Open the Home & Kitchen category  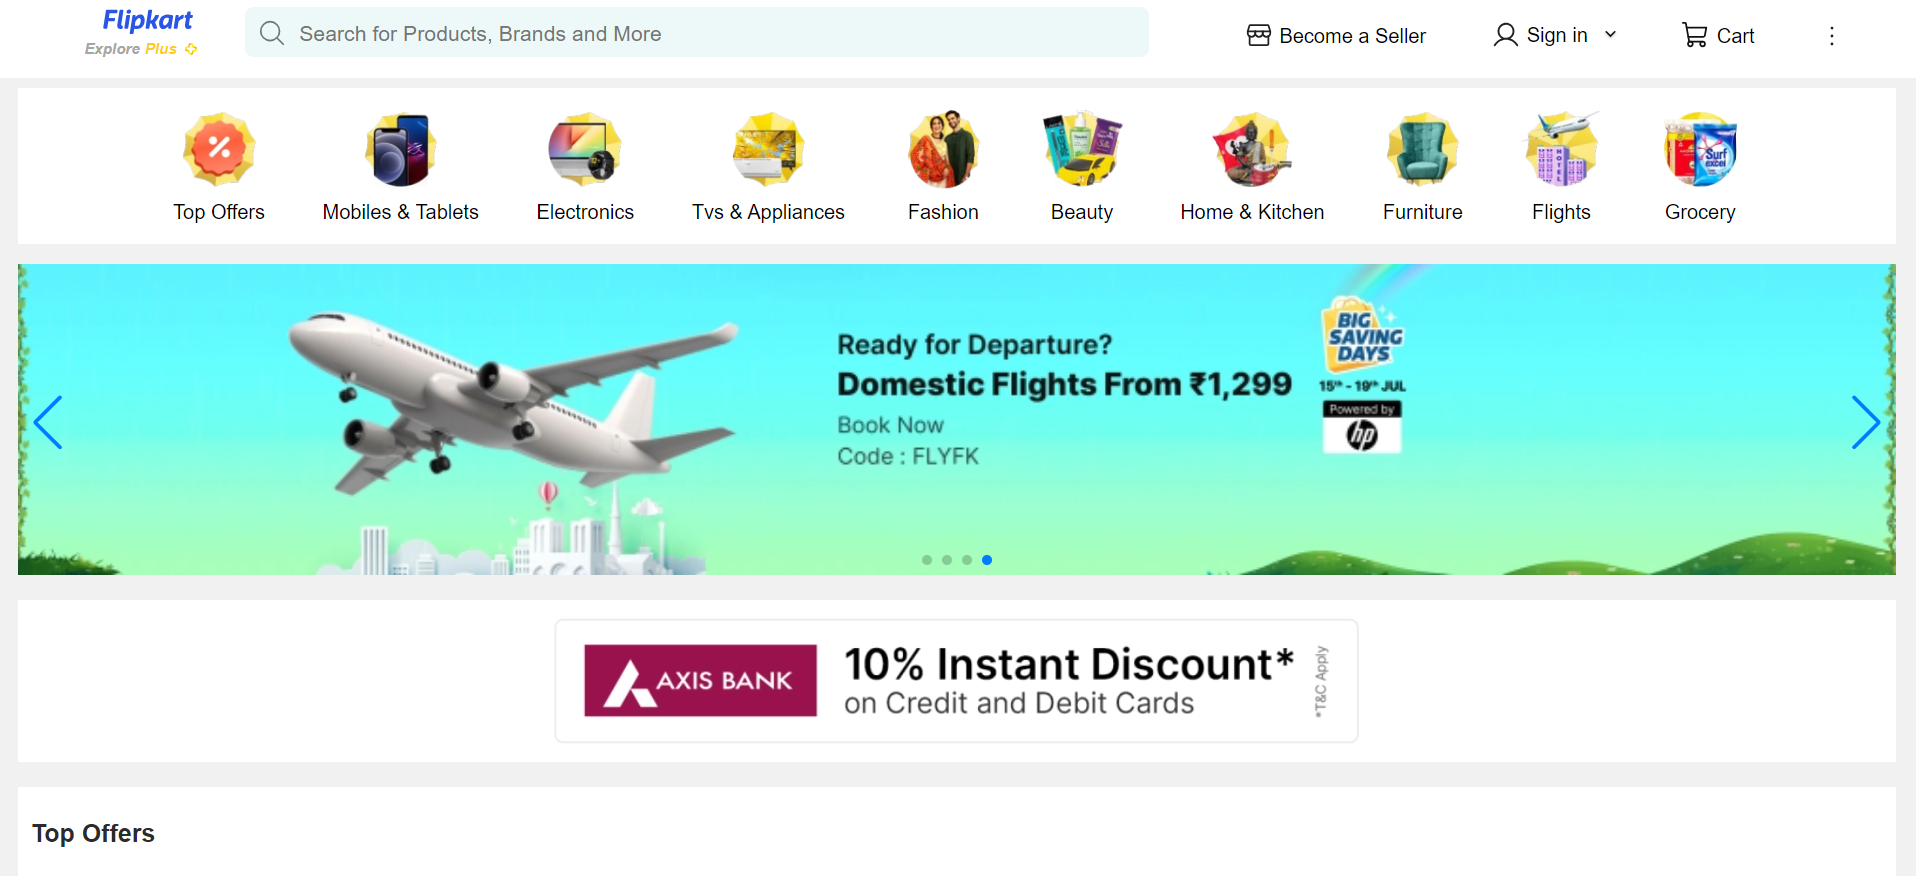coord(1252,168)
